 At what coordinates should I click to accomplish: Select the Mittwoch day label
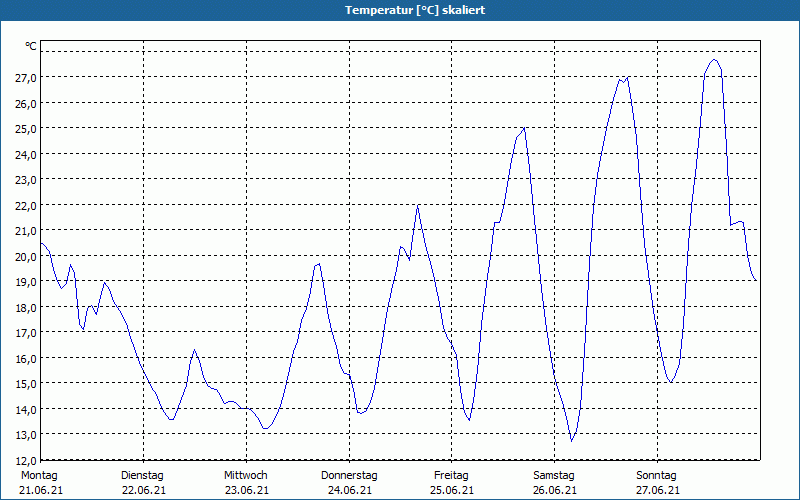coord(245,475)
